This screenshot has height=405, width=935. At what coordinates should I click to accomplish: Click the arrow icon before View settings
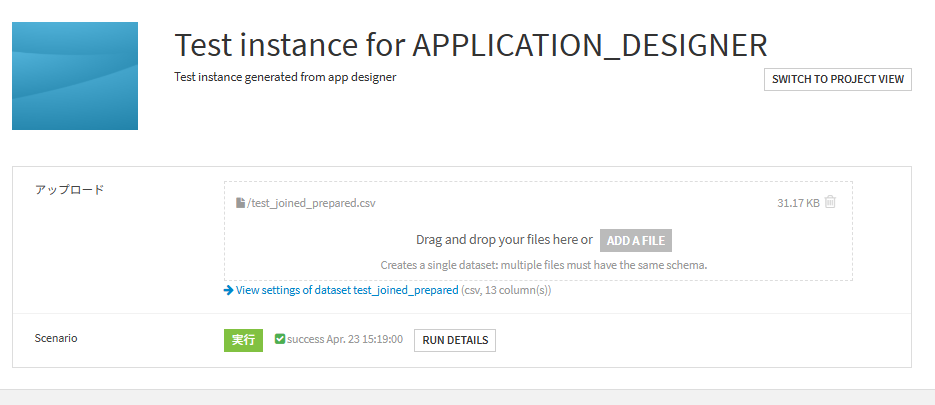(229, 291)
